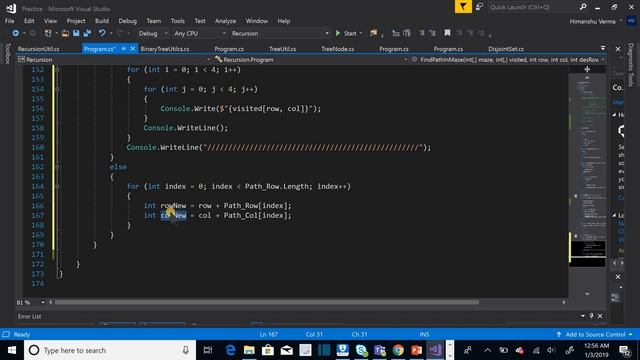The image size is (640, 360).
Task: Open the Diagnostic Tools side tab
Action: [x=631, y=64]
